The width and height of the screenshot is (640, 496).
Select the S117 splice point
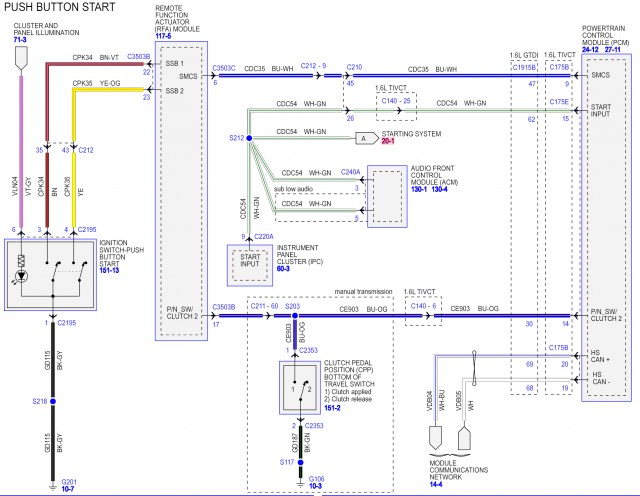tap(300, 462)
